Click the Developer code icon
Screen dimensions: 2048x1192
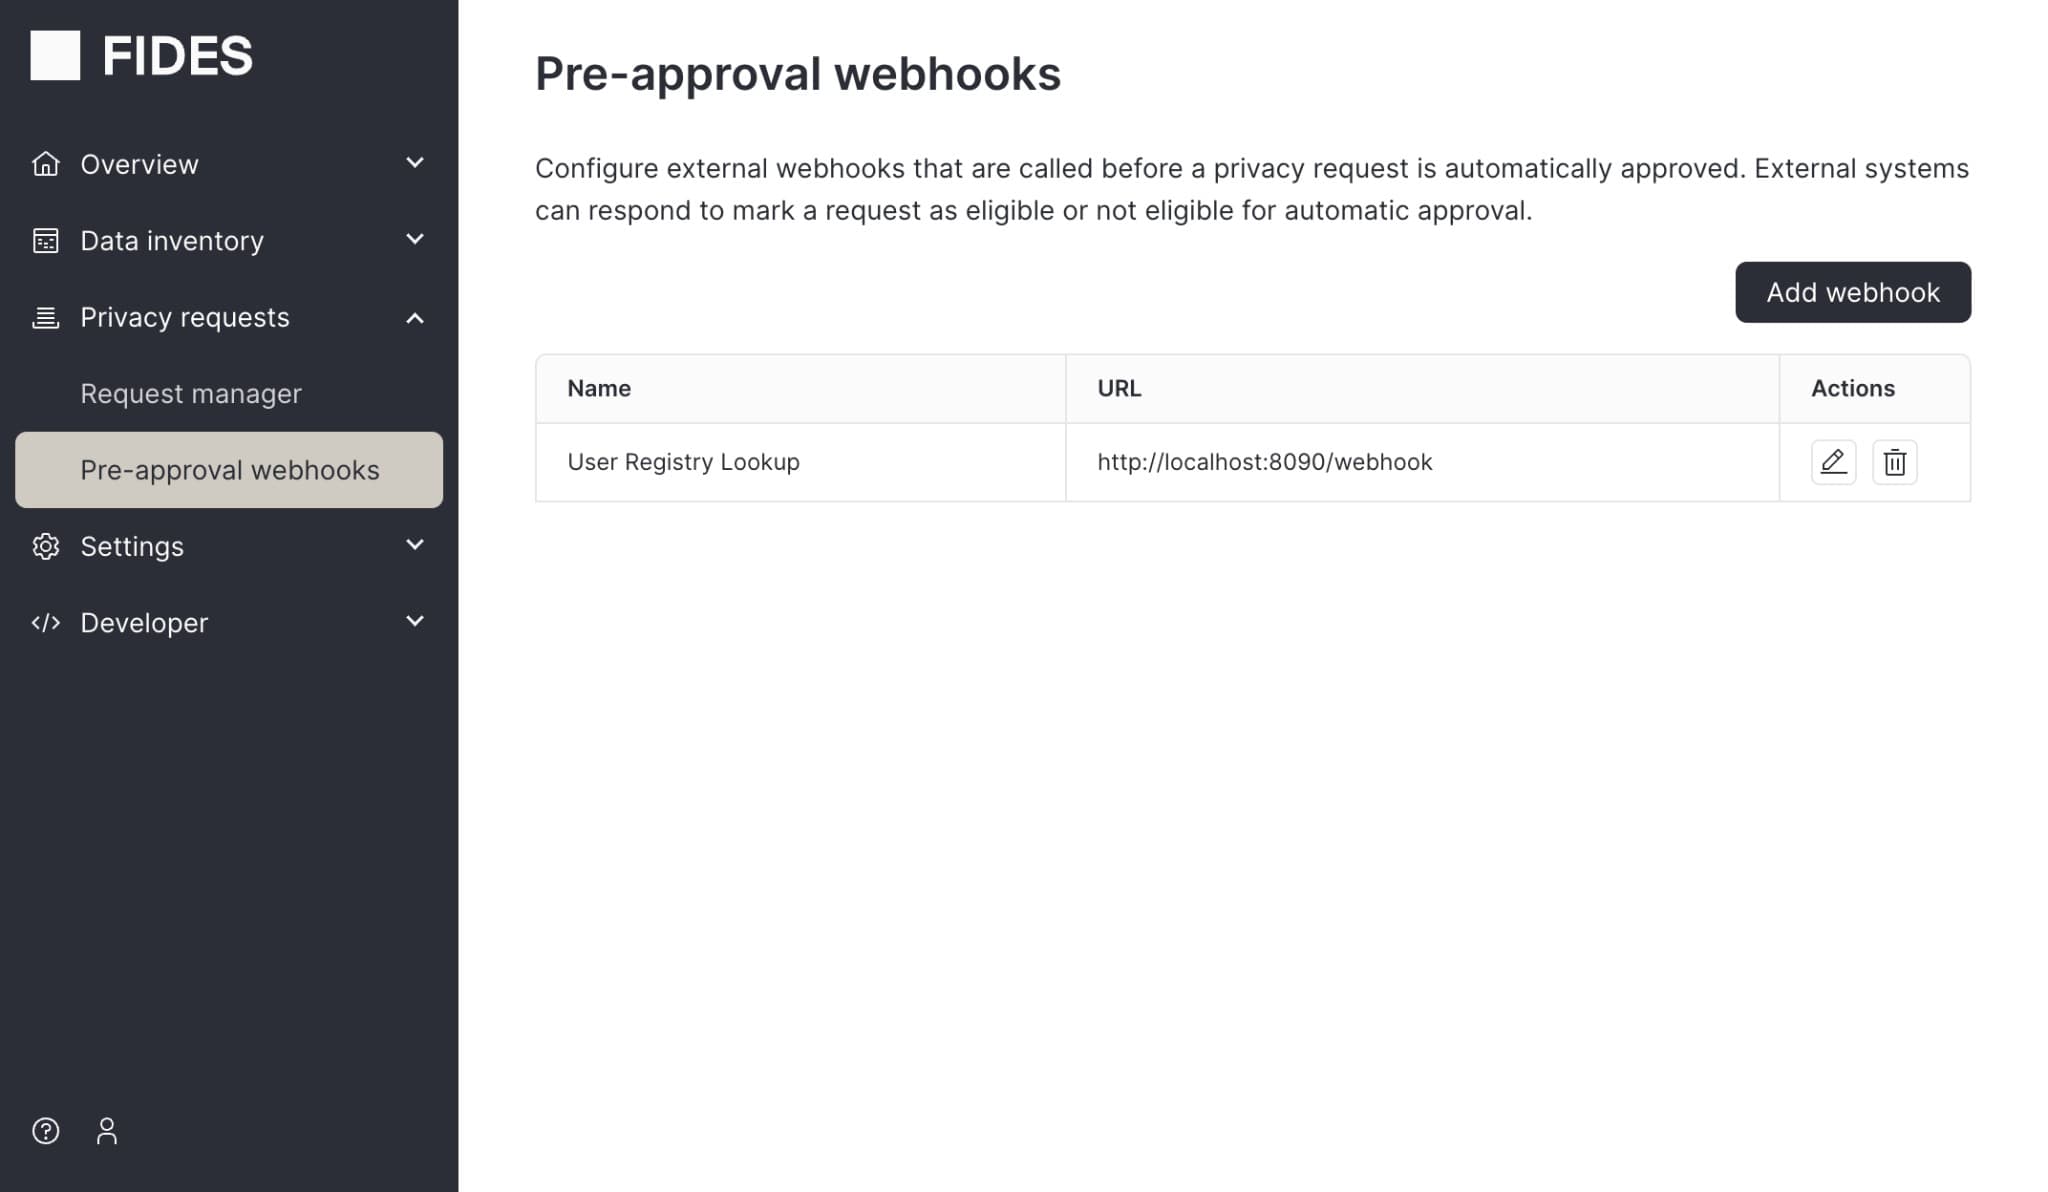tap(46, 622)
